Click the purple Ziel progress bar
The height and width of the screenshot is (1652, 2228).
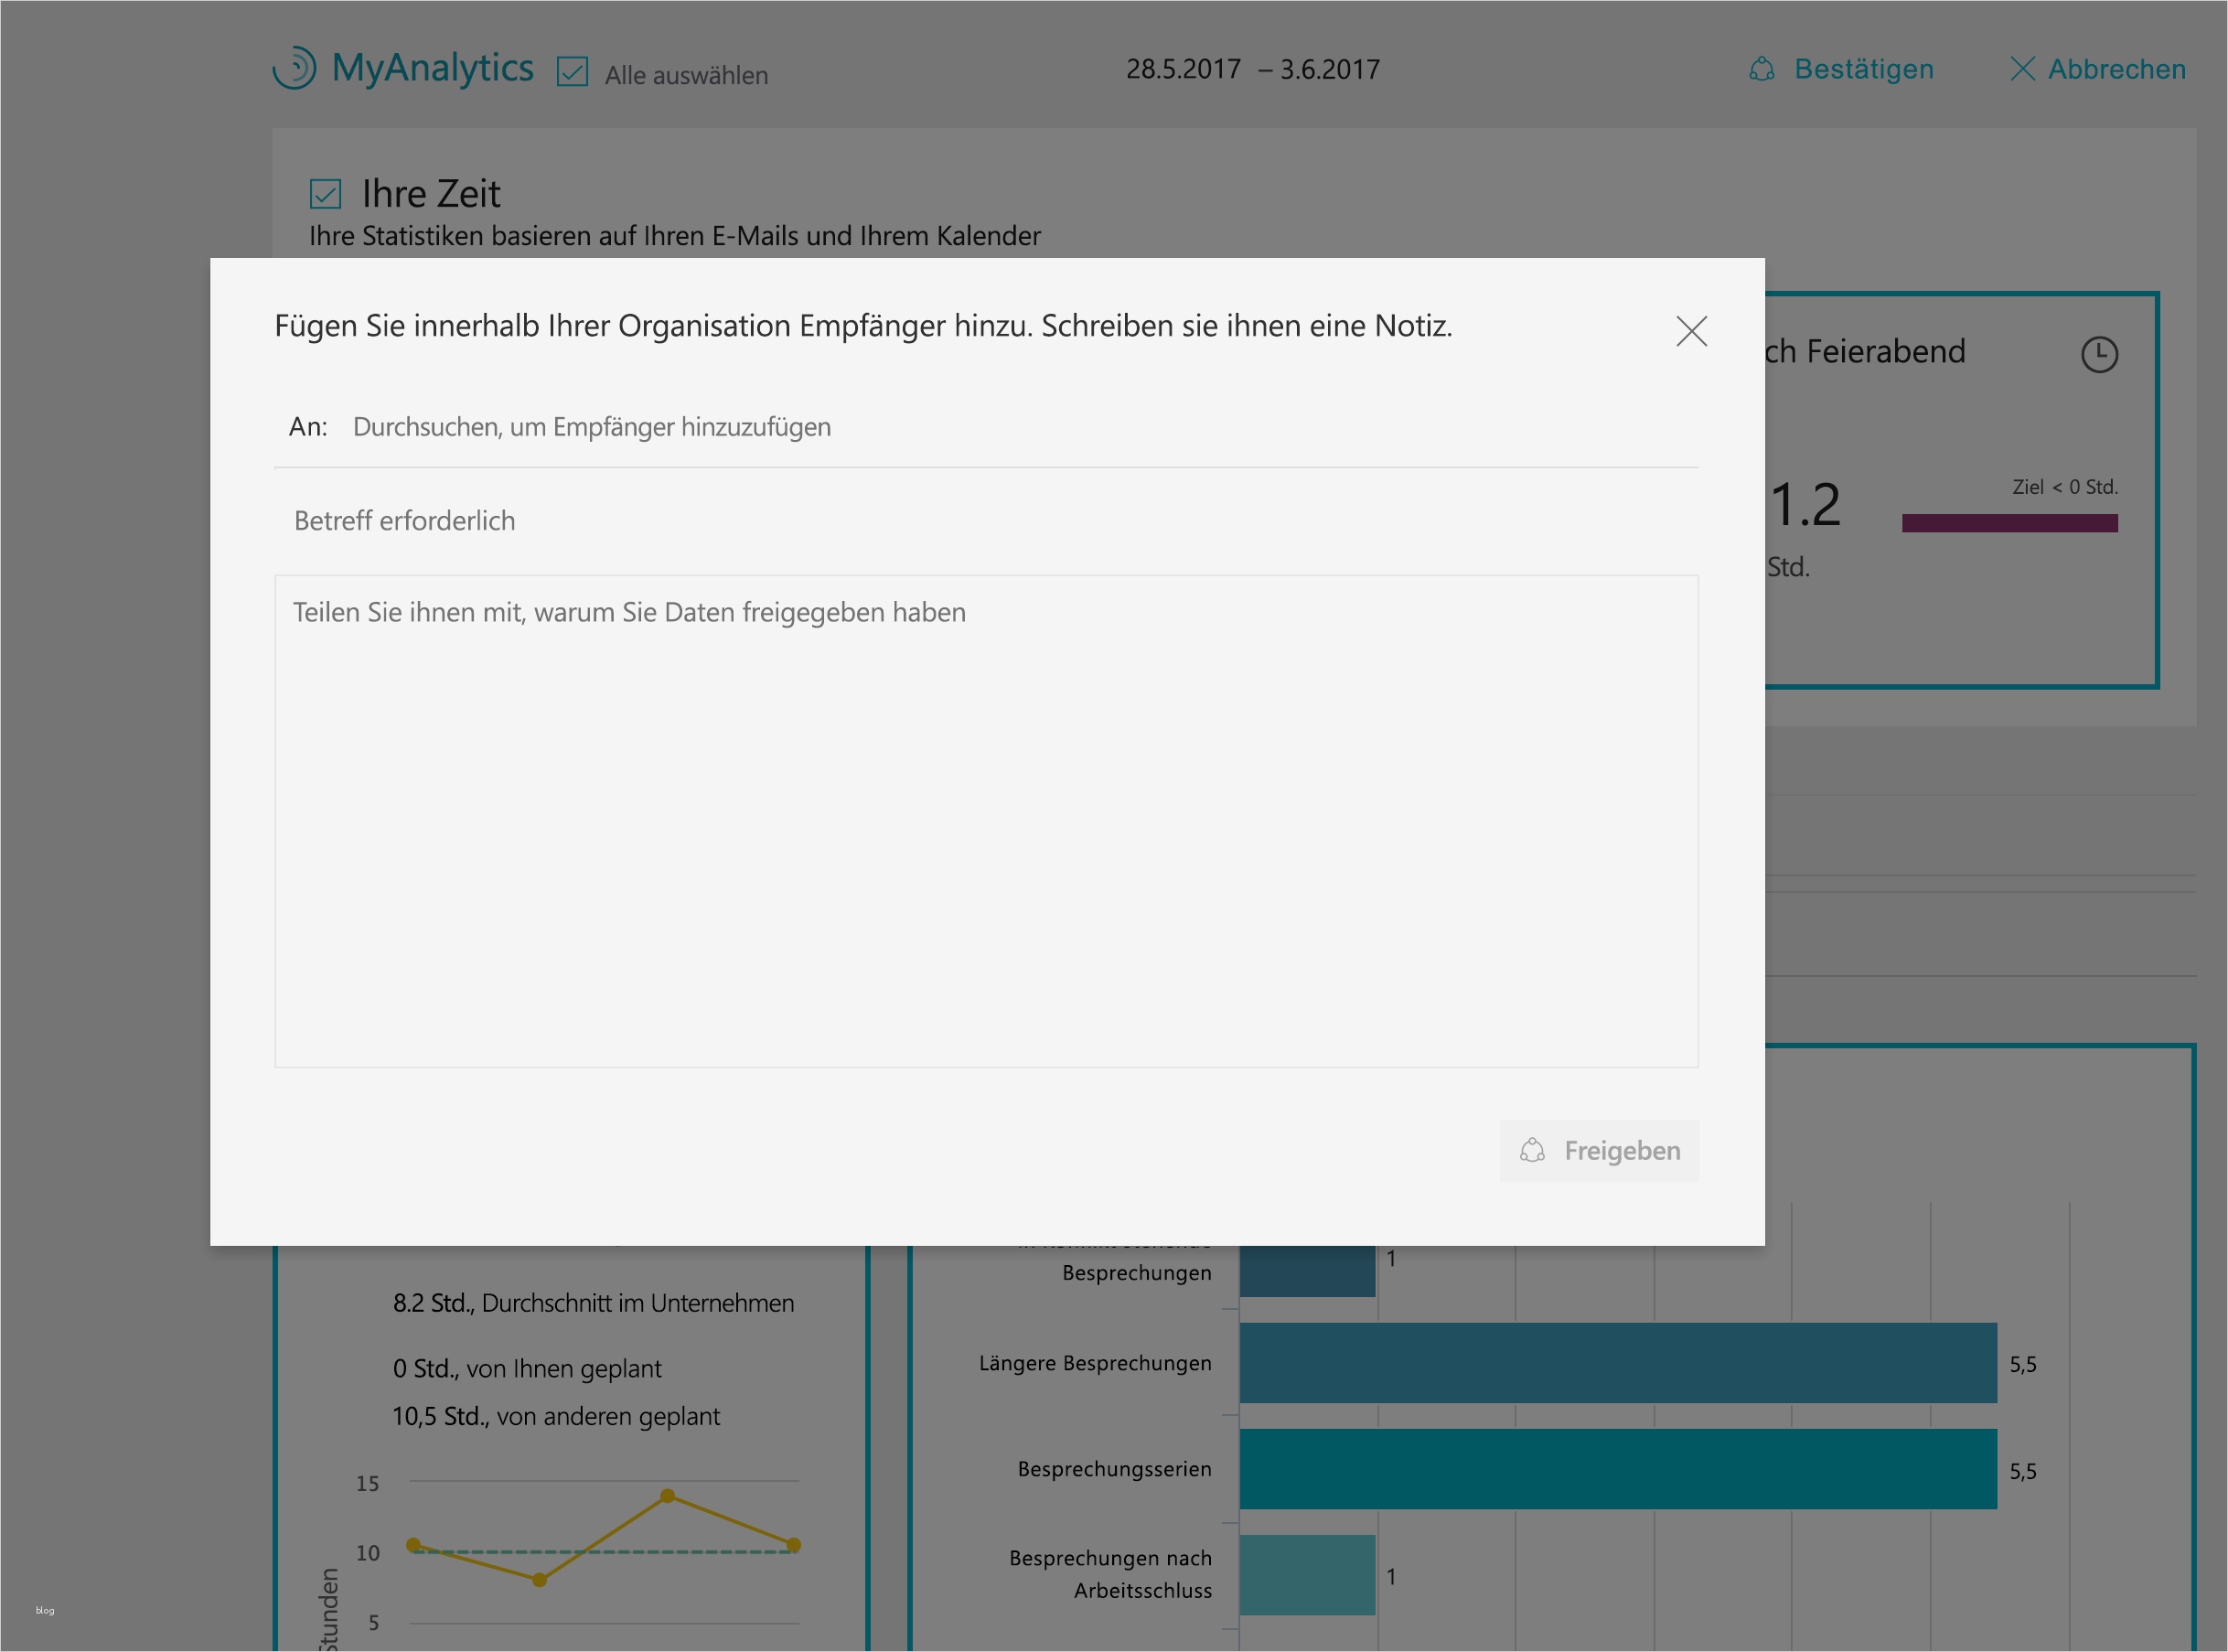tap(2009, 523)
